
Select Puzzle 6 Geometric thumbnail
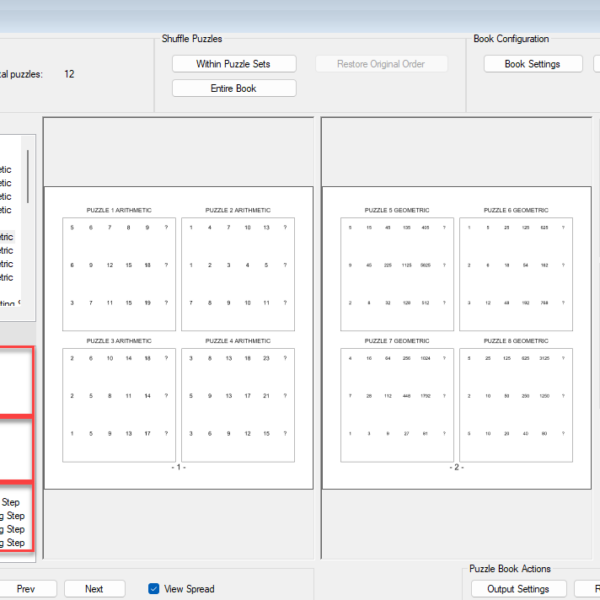[516, 274]
